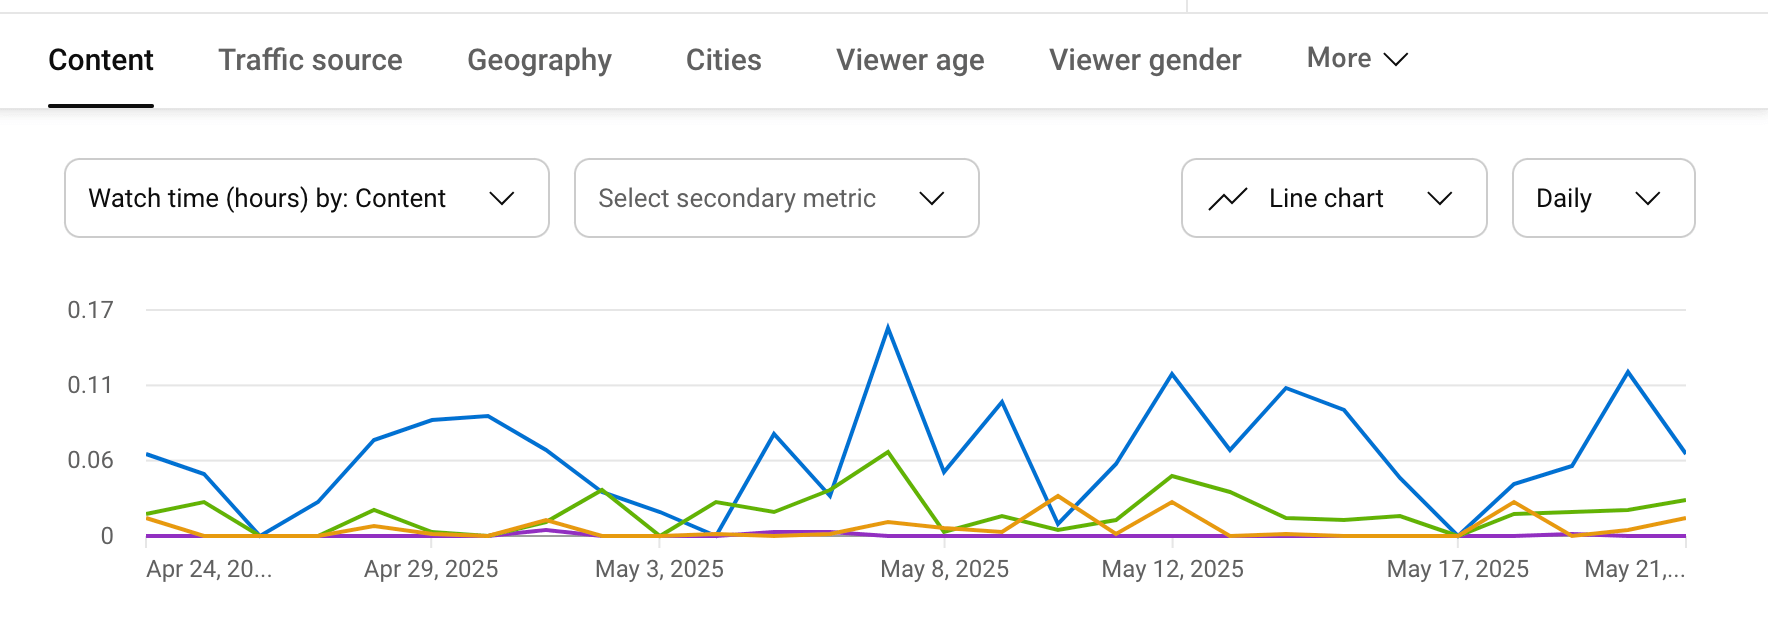1768x628 pixels.
Task: Select the Viewer age tab
Action: point(910,60)
